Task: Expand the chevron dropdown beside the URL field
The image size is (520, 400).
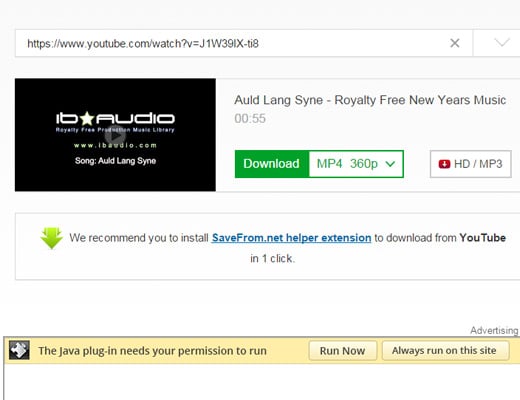Action: [501, 43]
